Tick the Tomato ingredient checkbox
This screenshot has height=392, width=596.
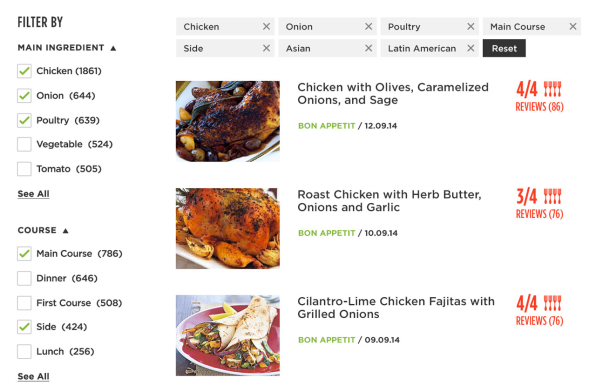click(x=24, y=169)
